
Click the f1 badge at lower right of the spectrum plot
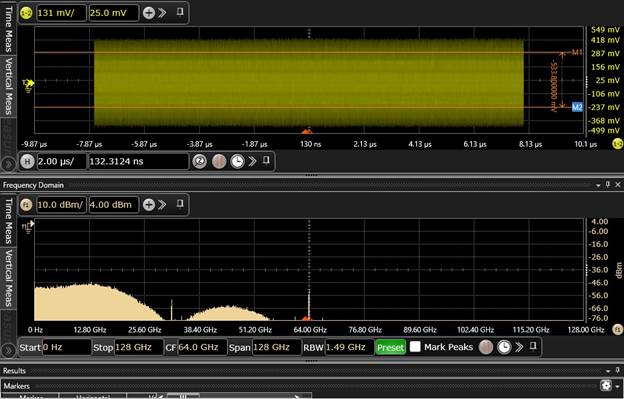(x=618, y=329)
